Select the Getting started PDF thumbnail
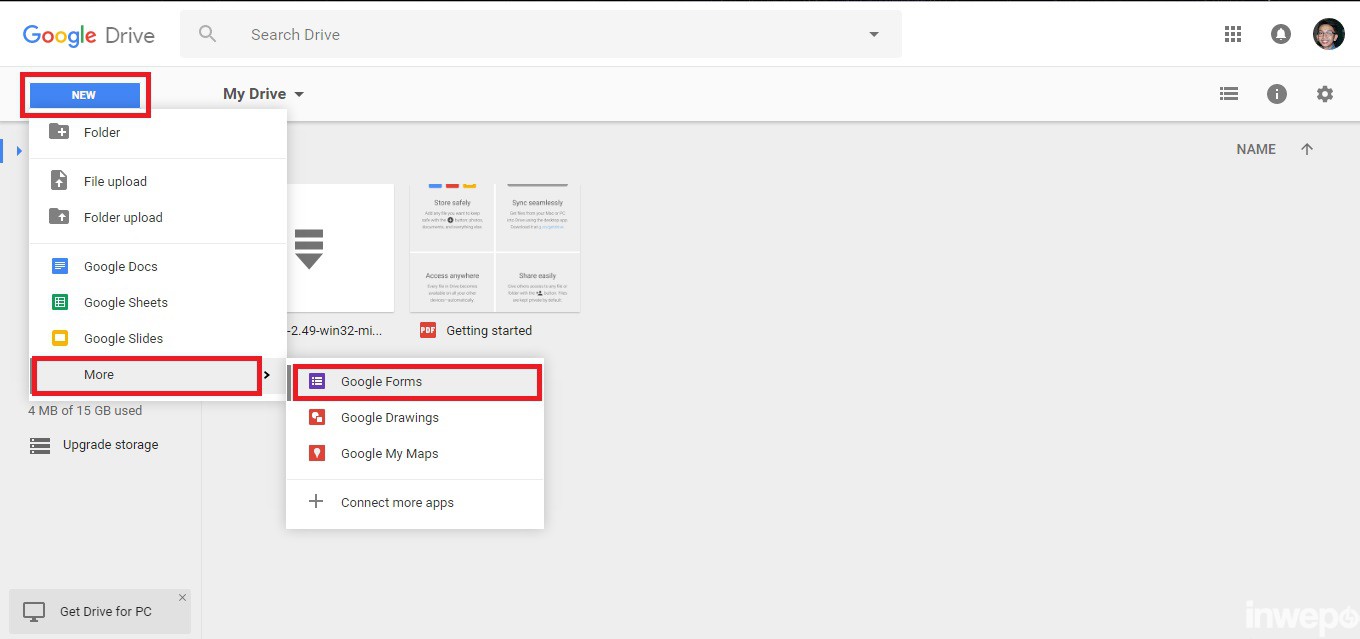 pos(495,247)
